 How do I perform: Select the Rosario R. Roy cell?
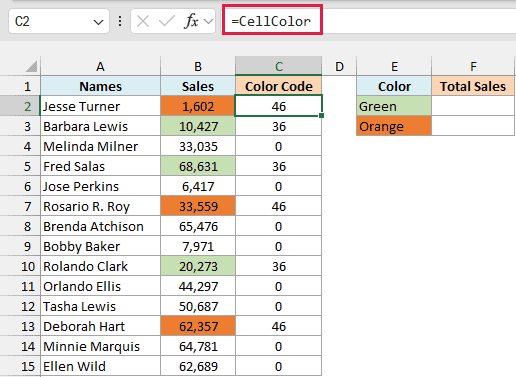coord(100,206)
